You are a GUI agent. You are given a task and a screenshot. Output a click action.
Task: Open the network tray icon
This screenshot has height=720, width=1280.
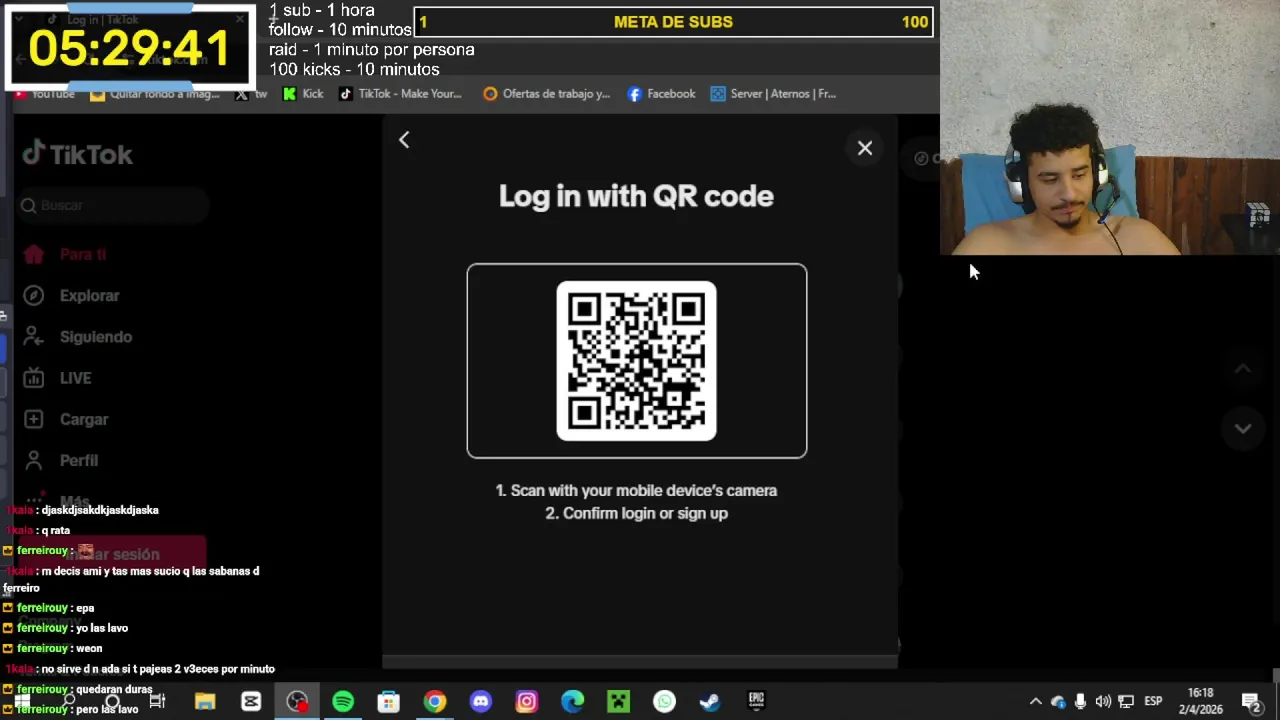pyautogui.click(x=1126, y=702)
